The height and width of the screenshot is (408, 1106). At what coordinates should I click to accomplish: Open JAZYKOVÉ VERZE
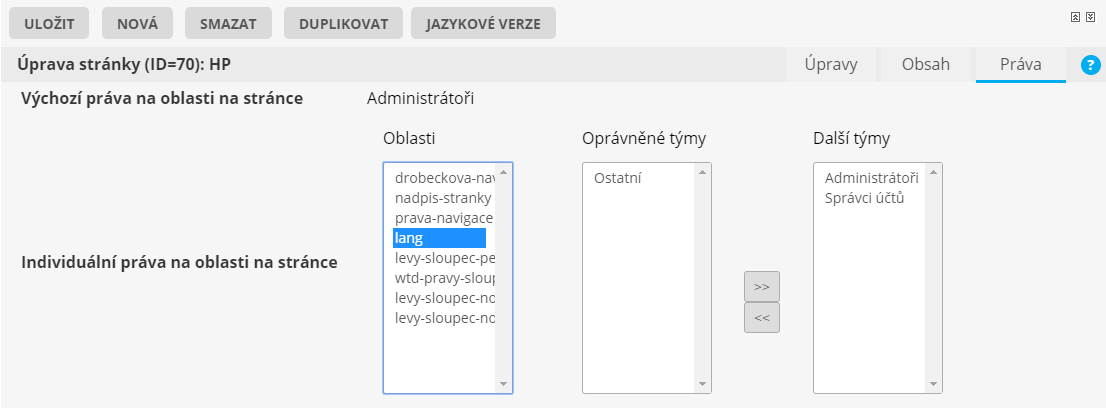point(483,24)
